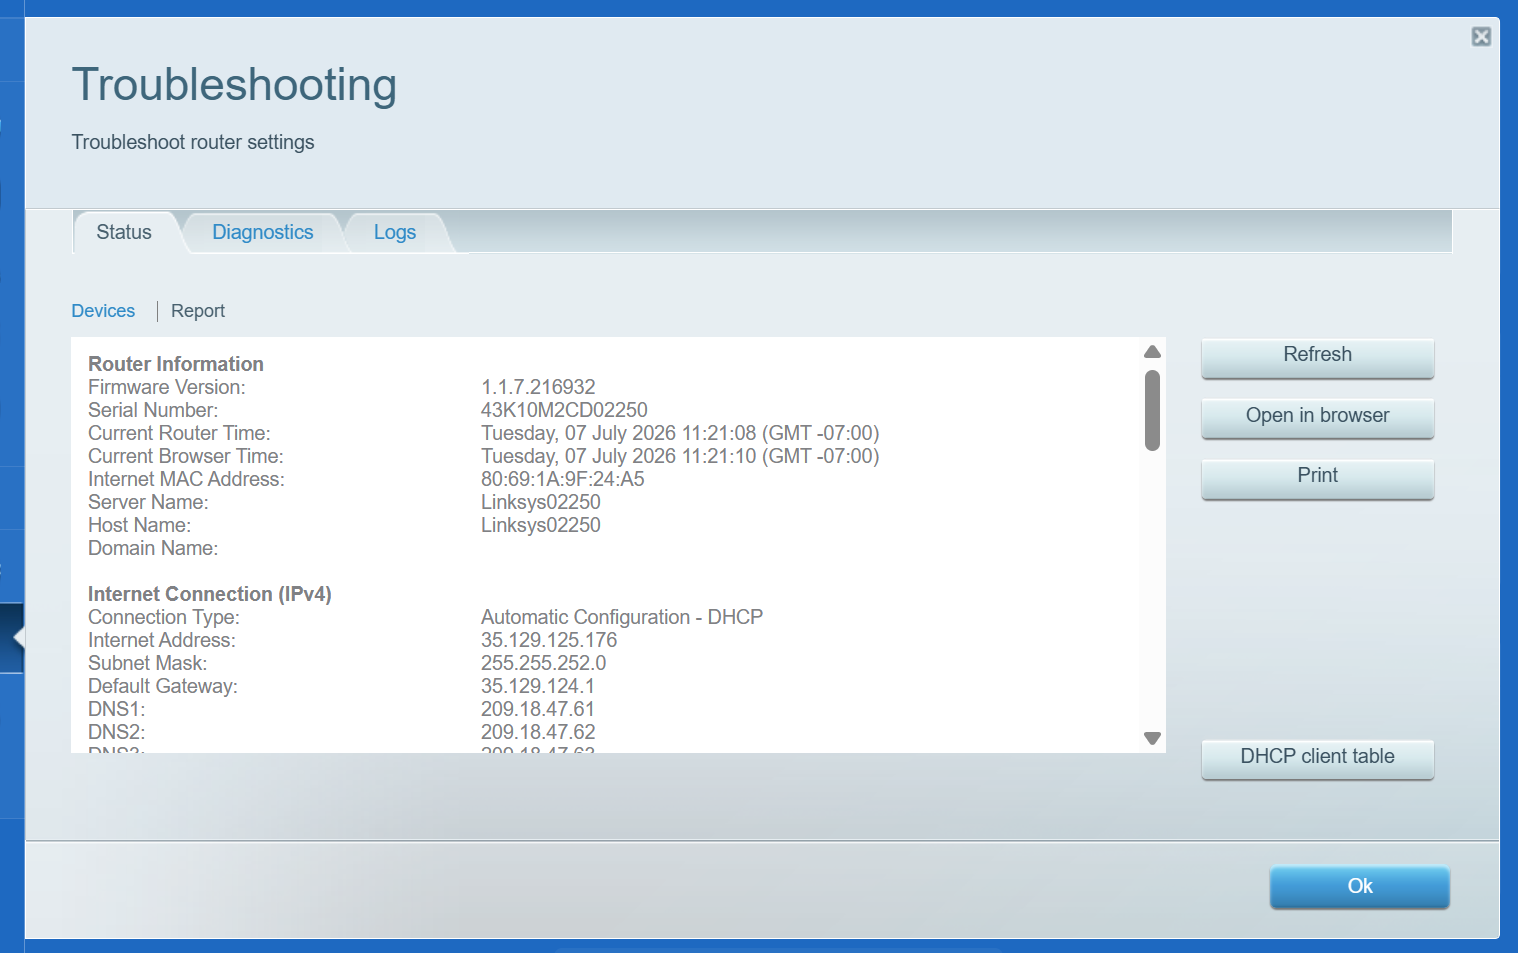
Task: Click the Refresh button
Action: [1317, 357]
